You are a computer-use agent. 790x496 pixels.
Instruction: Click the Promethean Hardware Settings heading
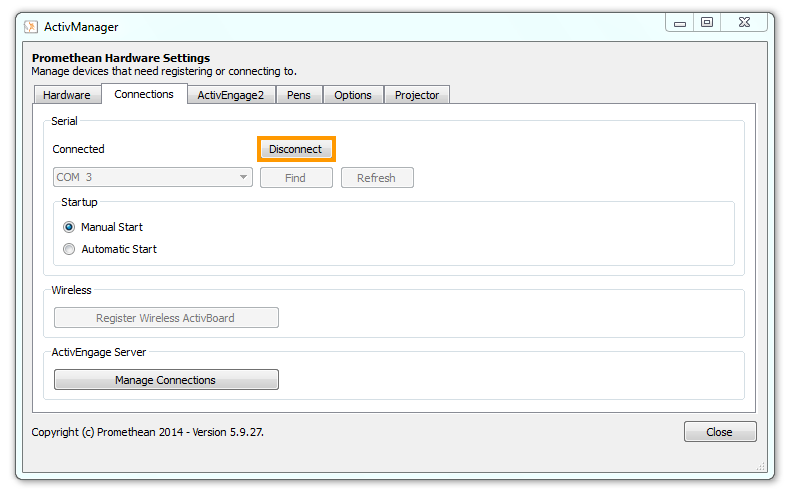click(x=121, y=58)
